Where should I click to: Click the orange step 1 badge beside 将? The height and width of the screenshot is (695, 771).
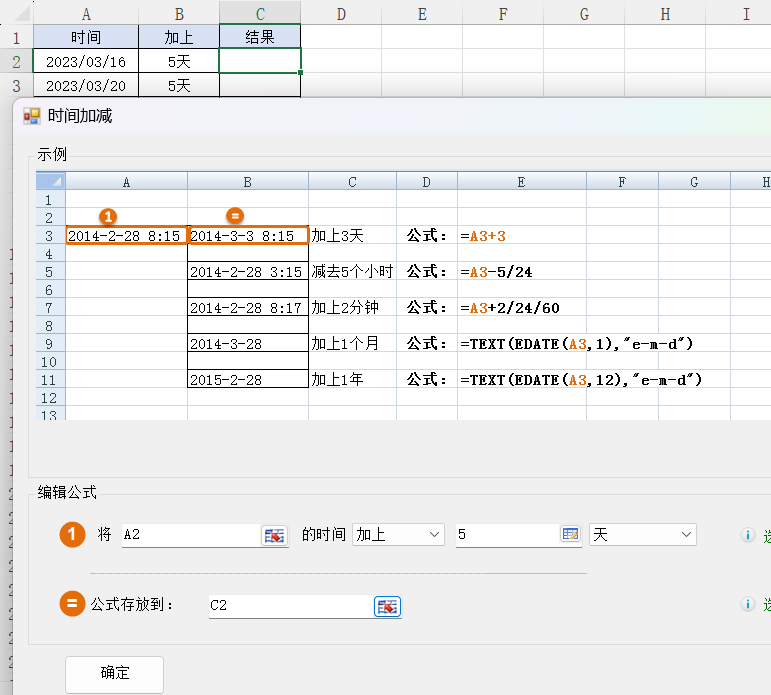click(72, 535)
